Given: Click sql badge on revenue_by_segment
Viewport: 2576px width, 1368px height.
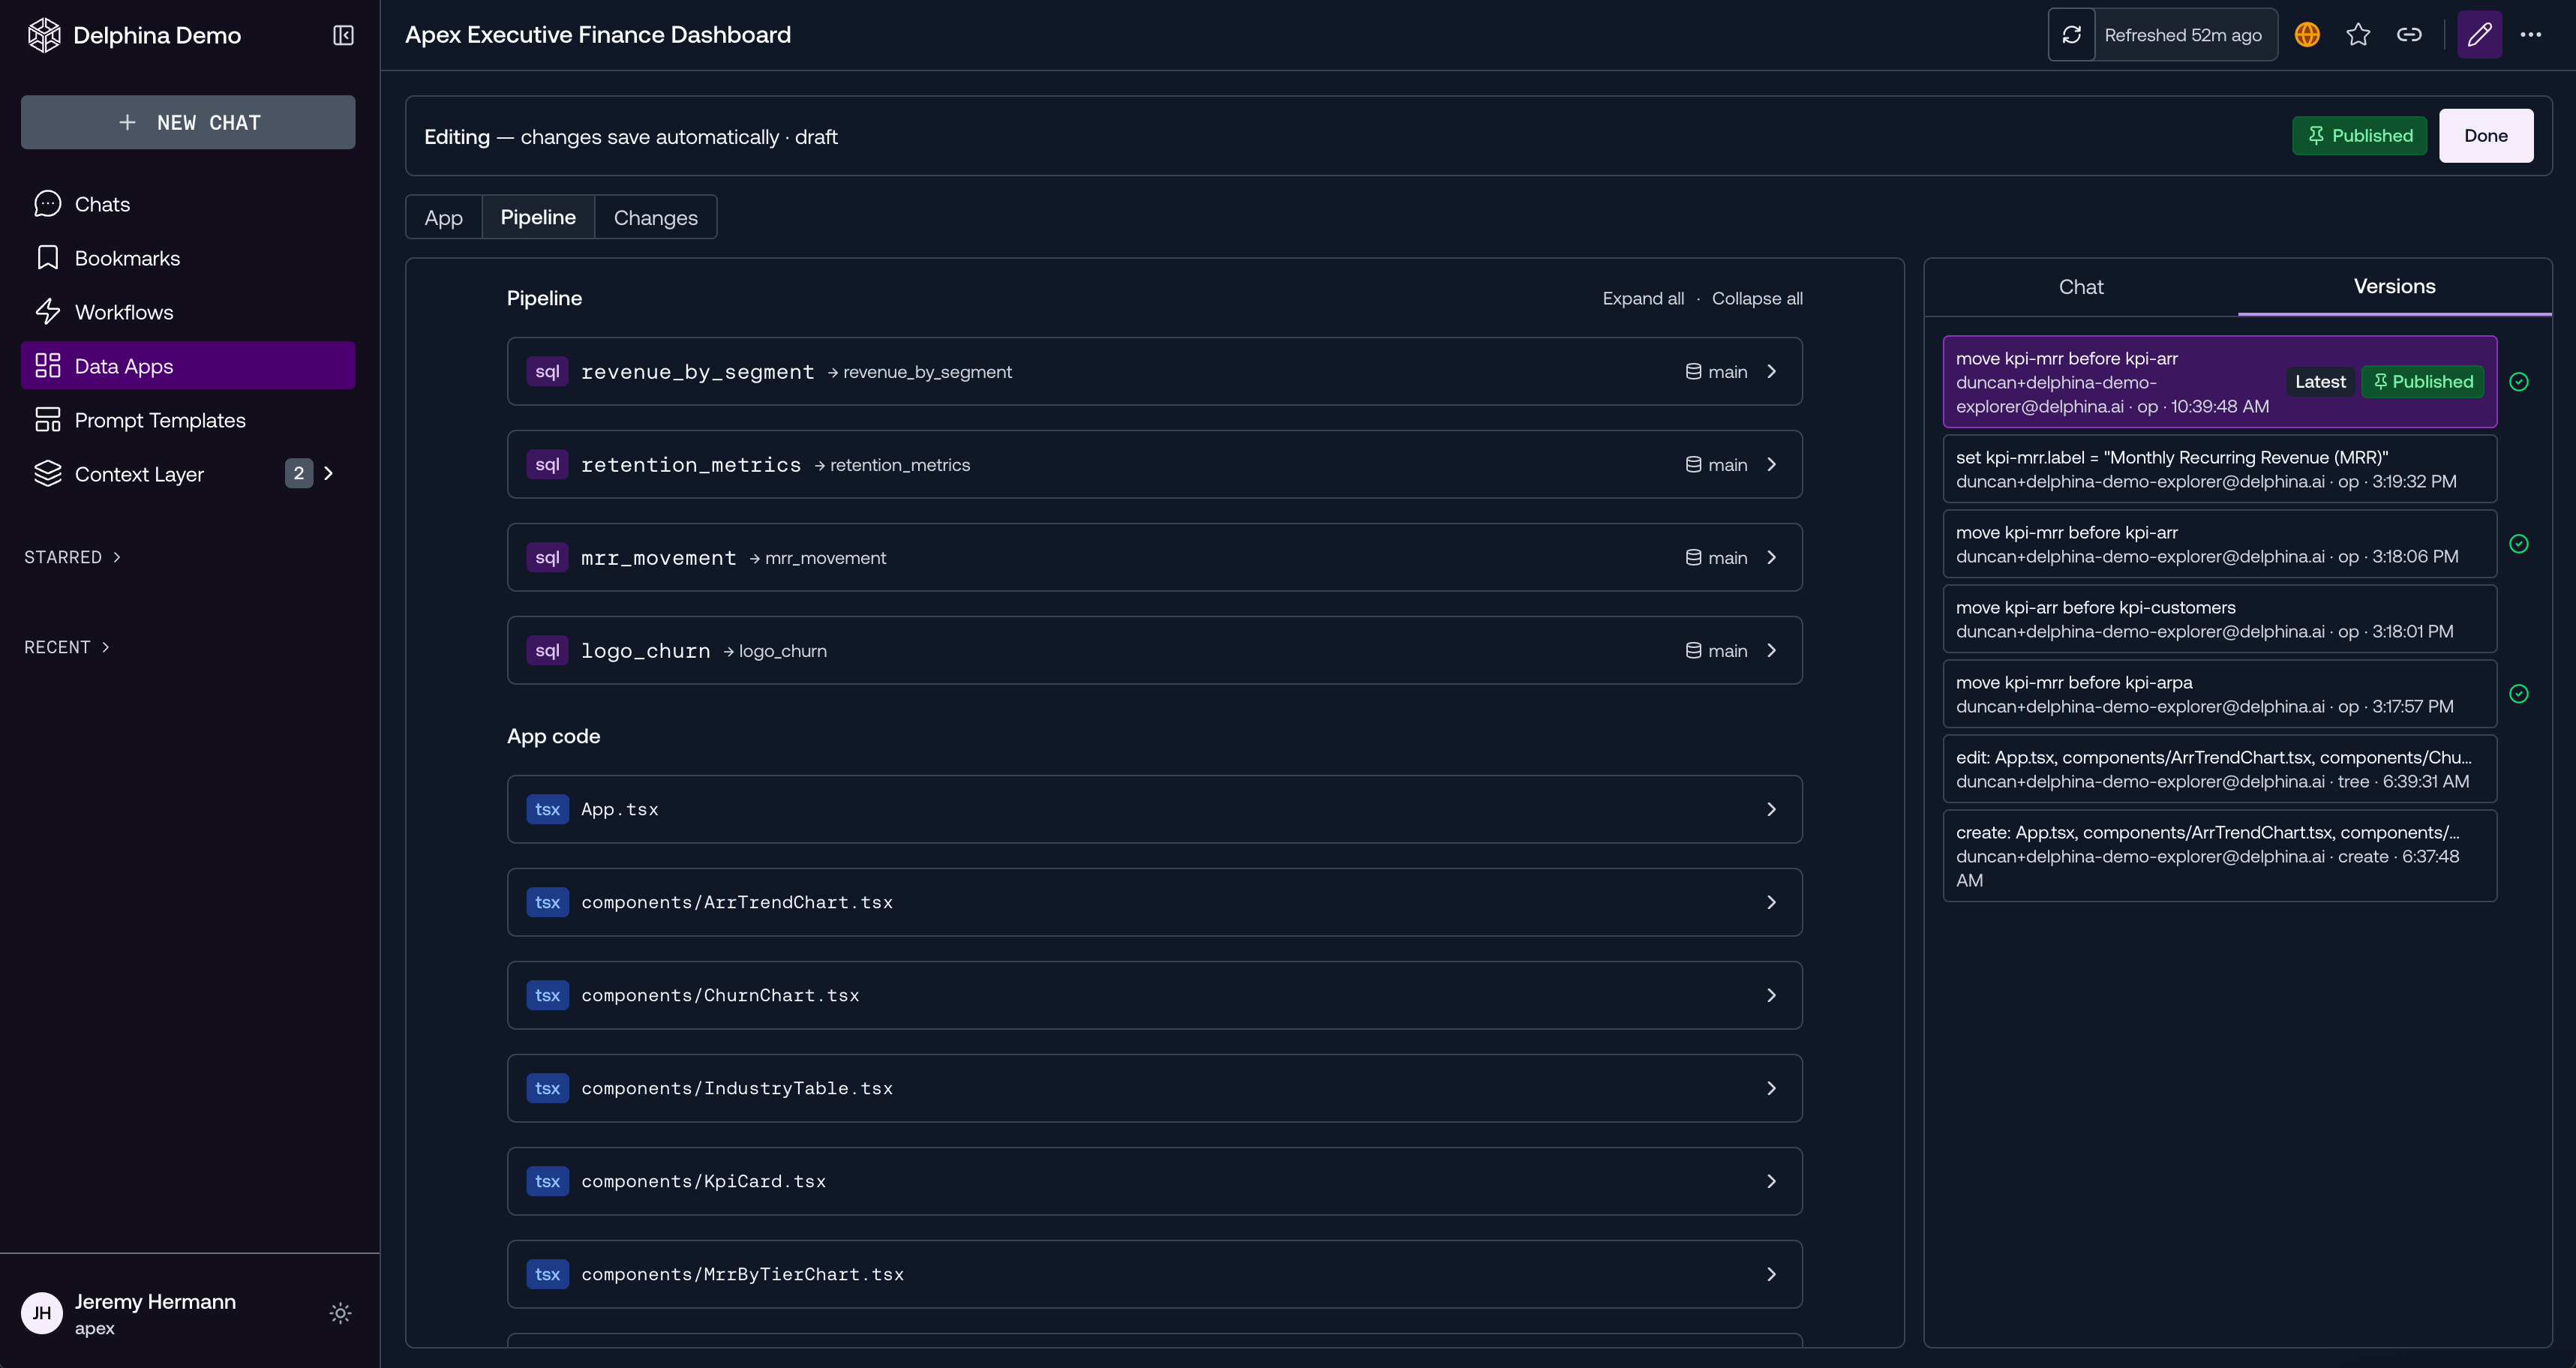Looking at the screenshot, I should [547, 371].
